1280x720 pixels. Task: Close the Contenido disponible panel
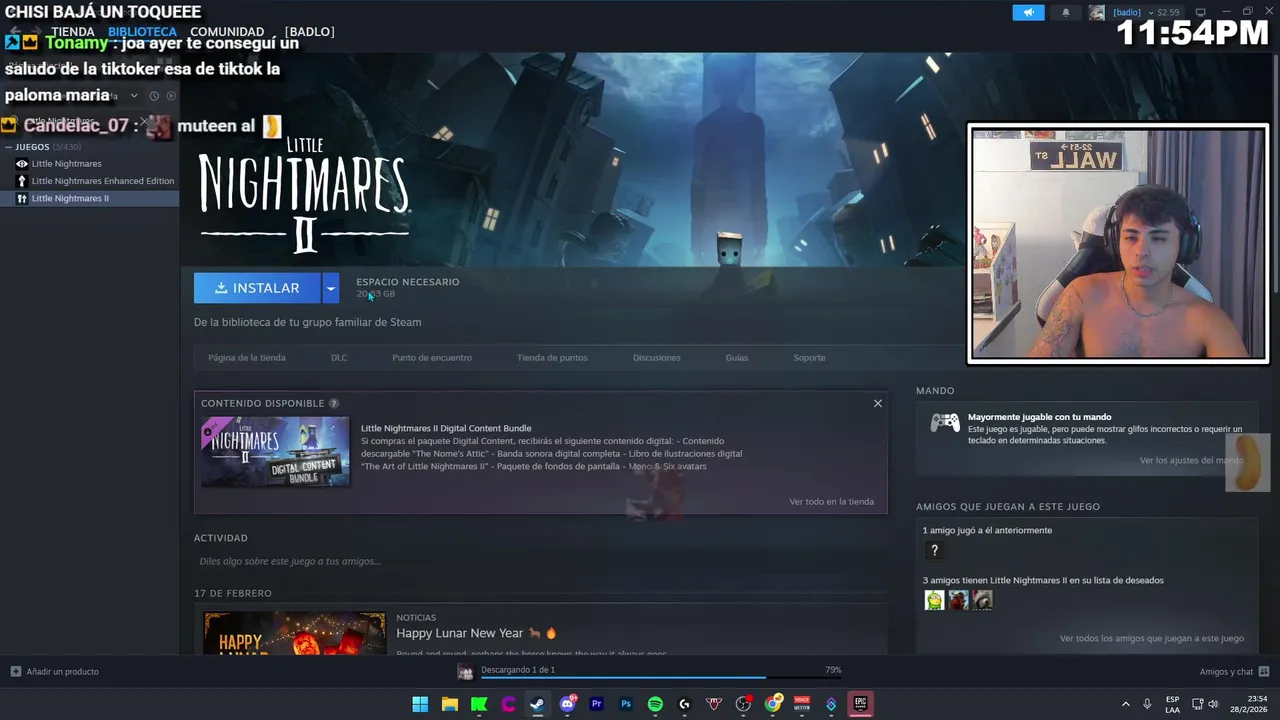pos(878,403)
